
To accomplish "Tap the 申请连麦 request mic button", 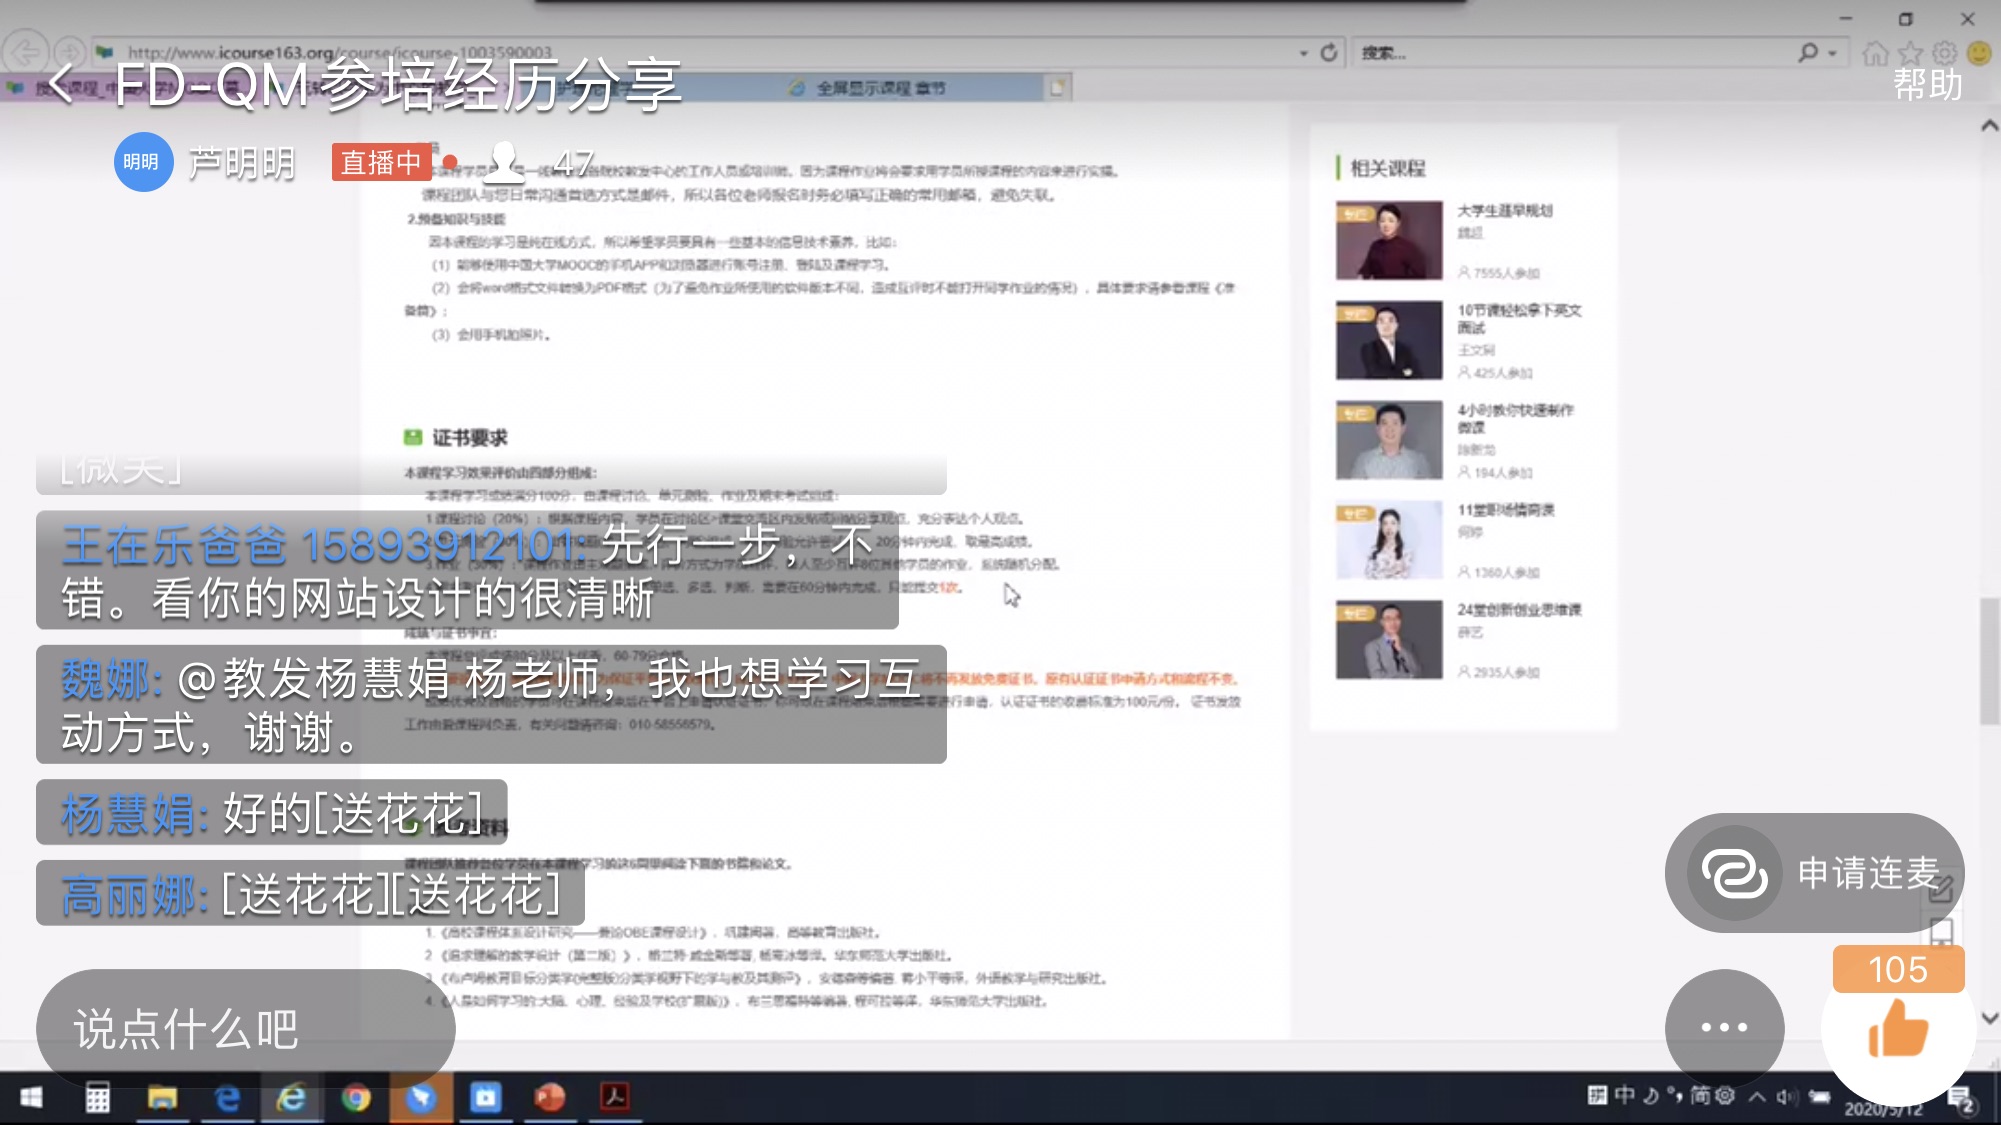I will point(1814,873).
